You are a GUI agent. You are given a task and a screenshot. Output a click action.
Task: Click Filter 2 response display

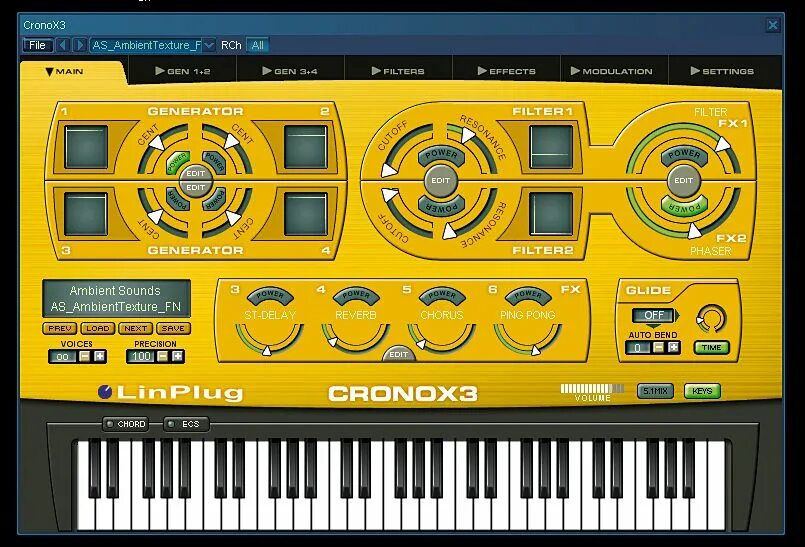[551, 214]
